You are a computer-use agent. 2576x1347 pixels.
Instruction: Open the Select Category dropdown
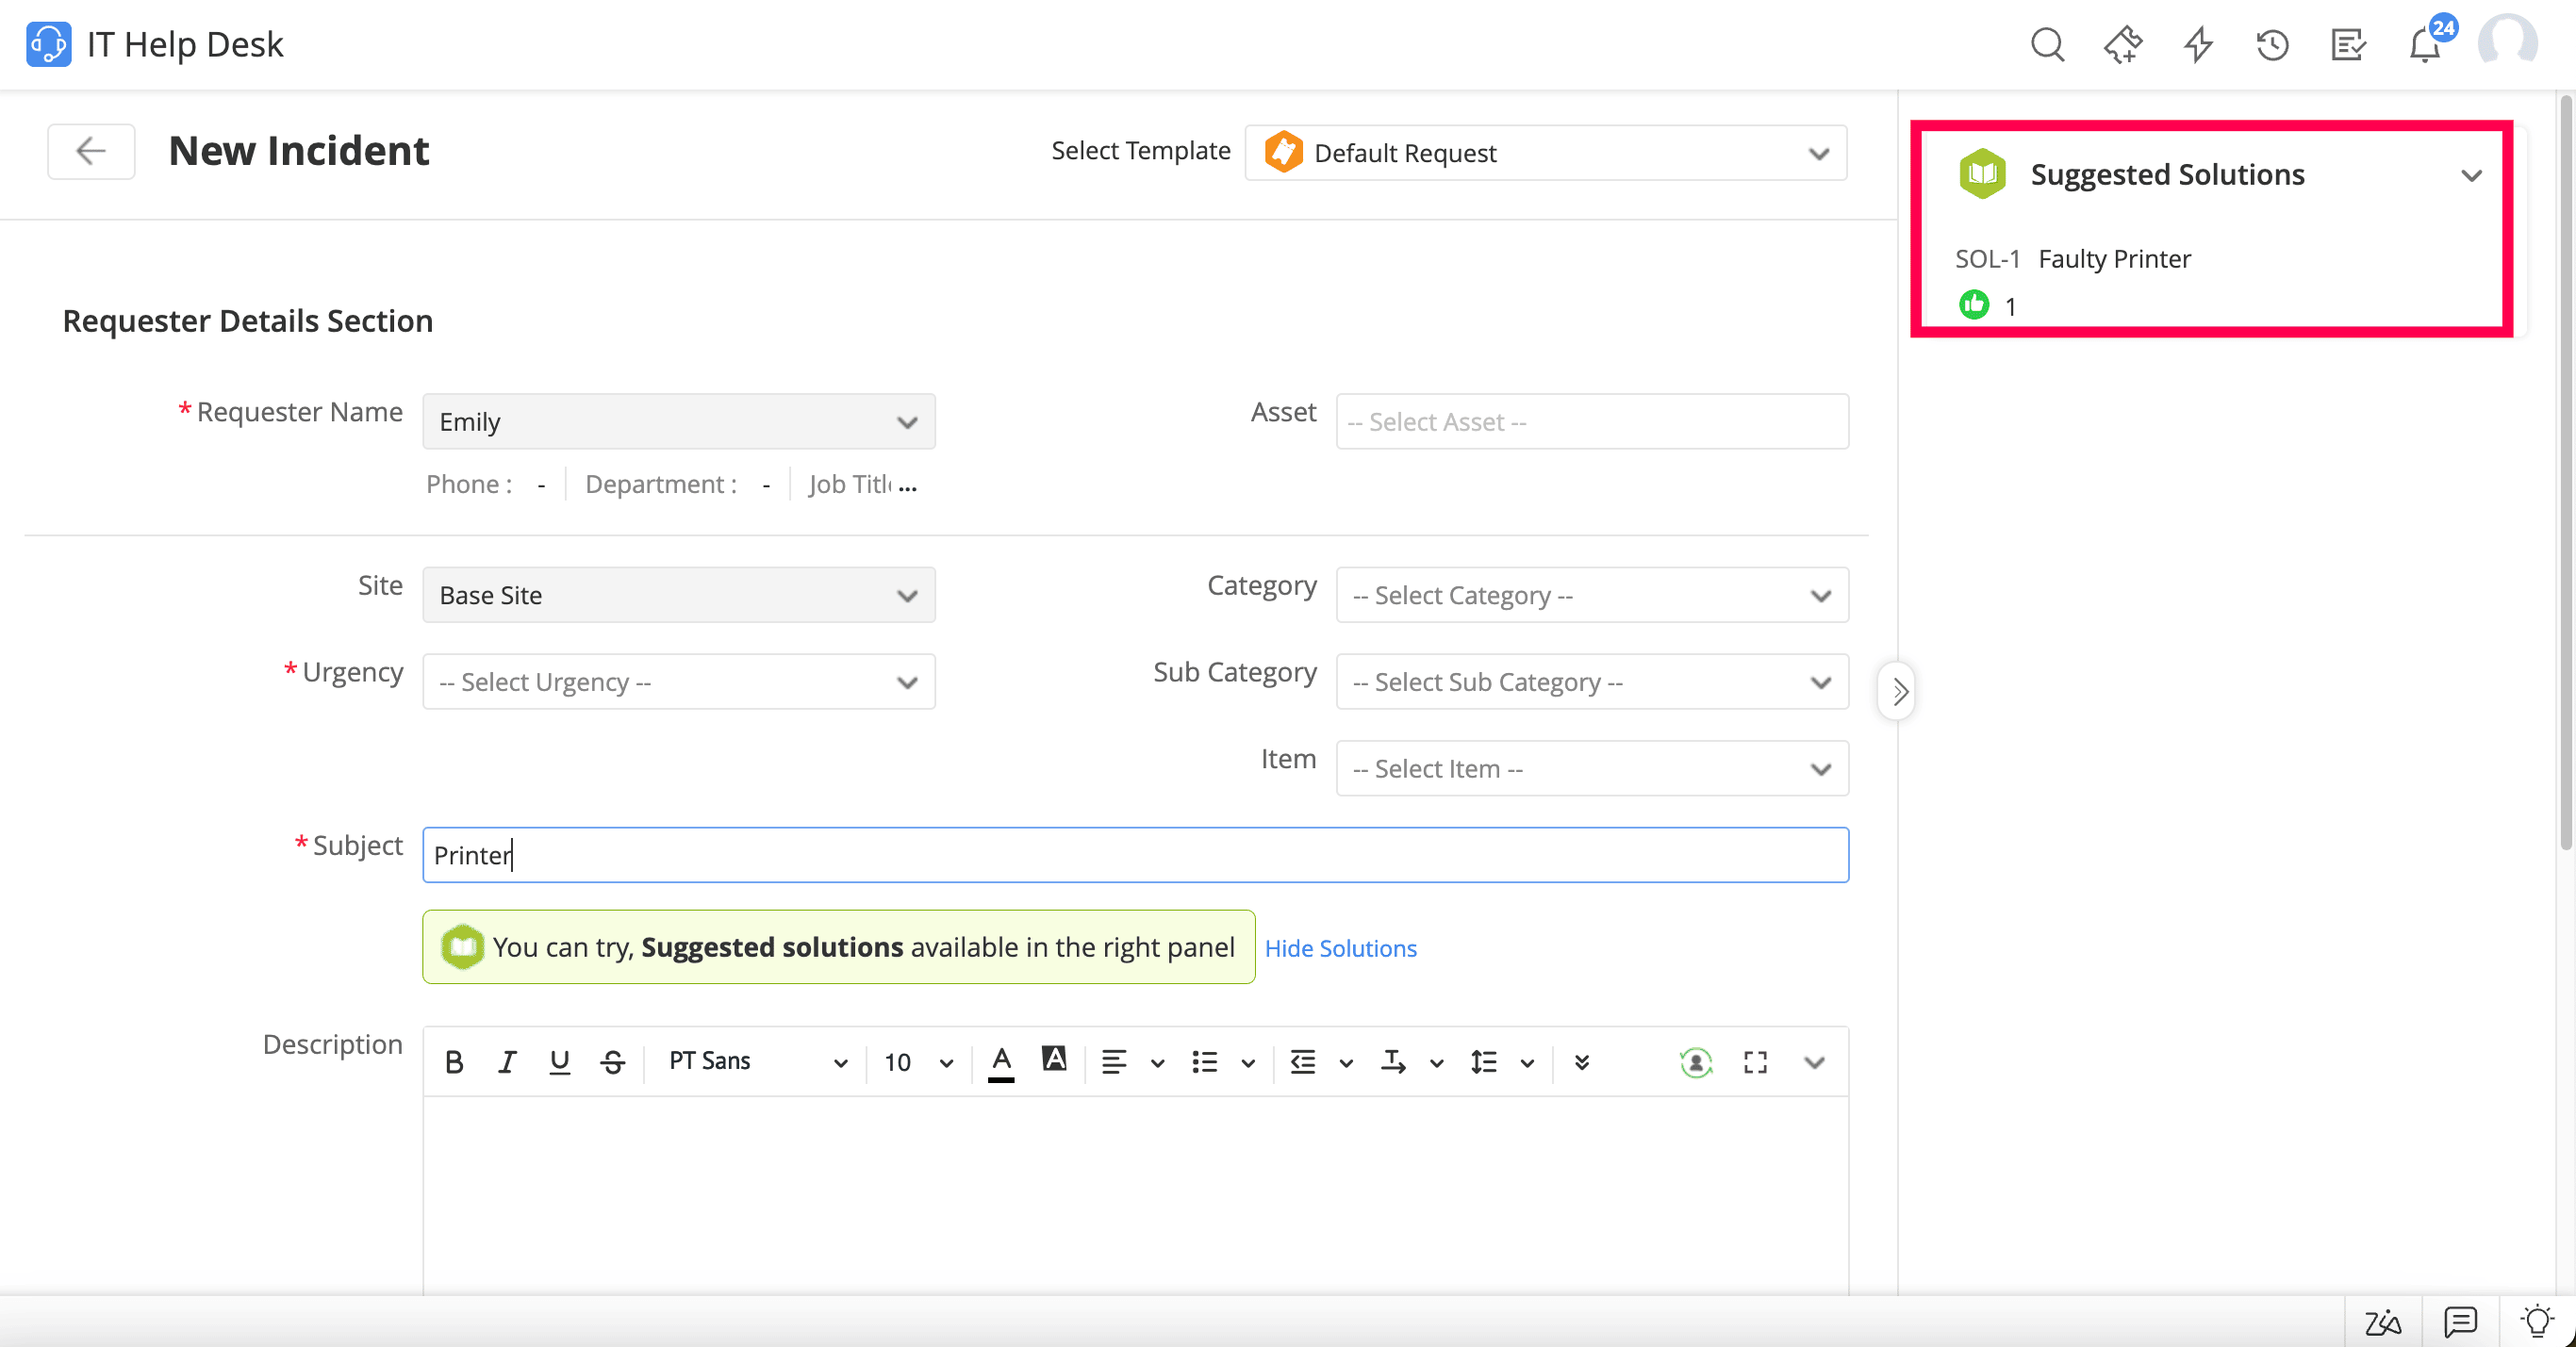(x=1592, y=596)
